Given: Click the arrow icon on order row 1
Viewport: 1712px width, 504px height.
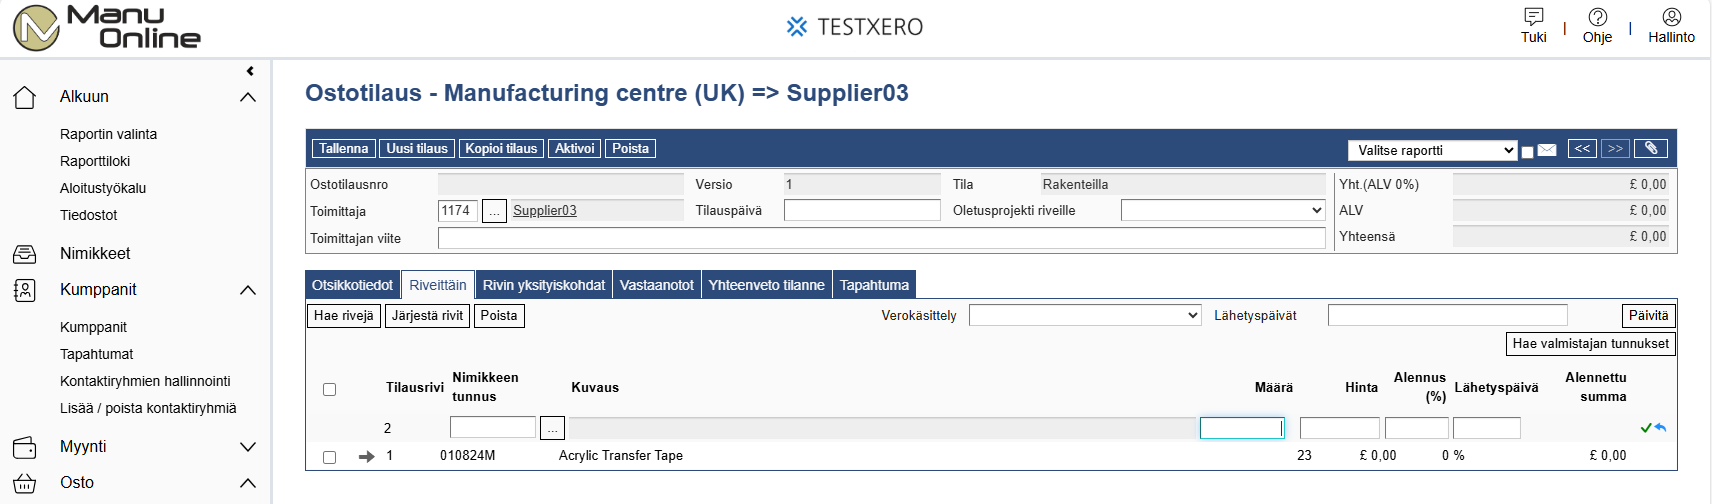Looking at the screenshot, I should [x=366, y=456].
